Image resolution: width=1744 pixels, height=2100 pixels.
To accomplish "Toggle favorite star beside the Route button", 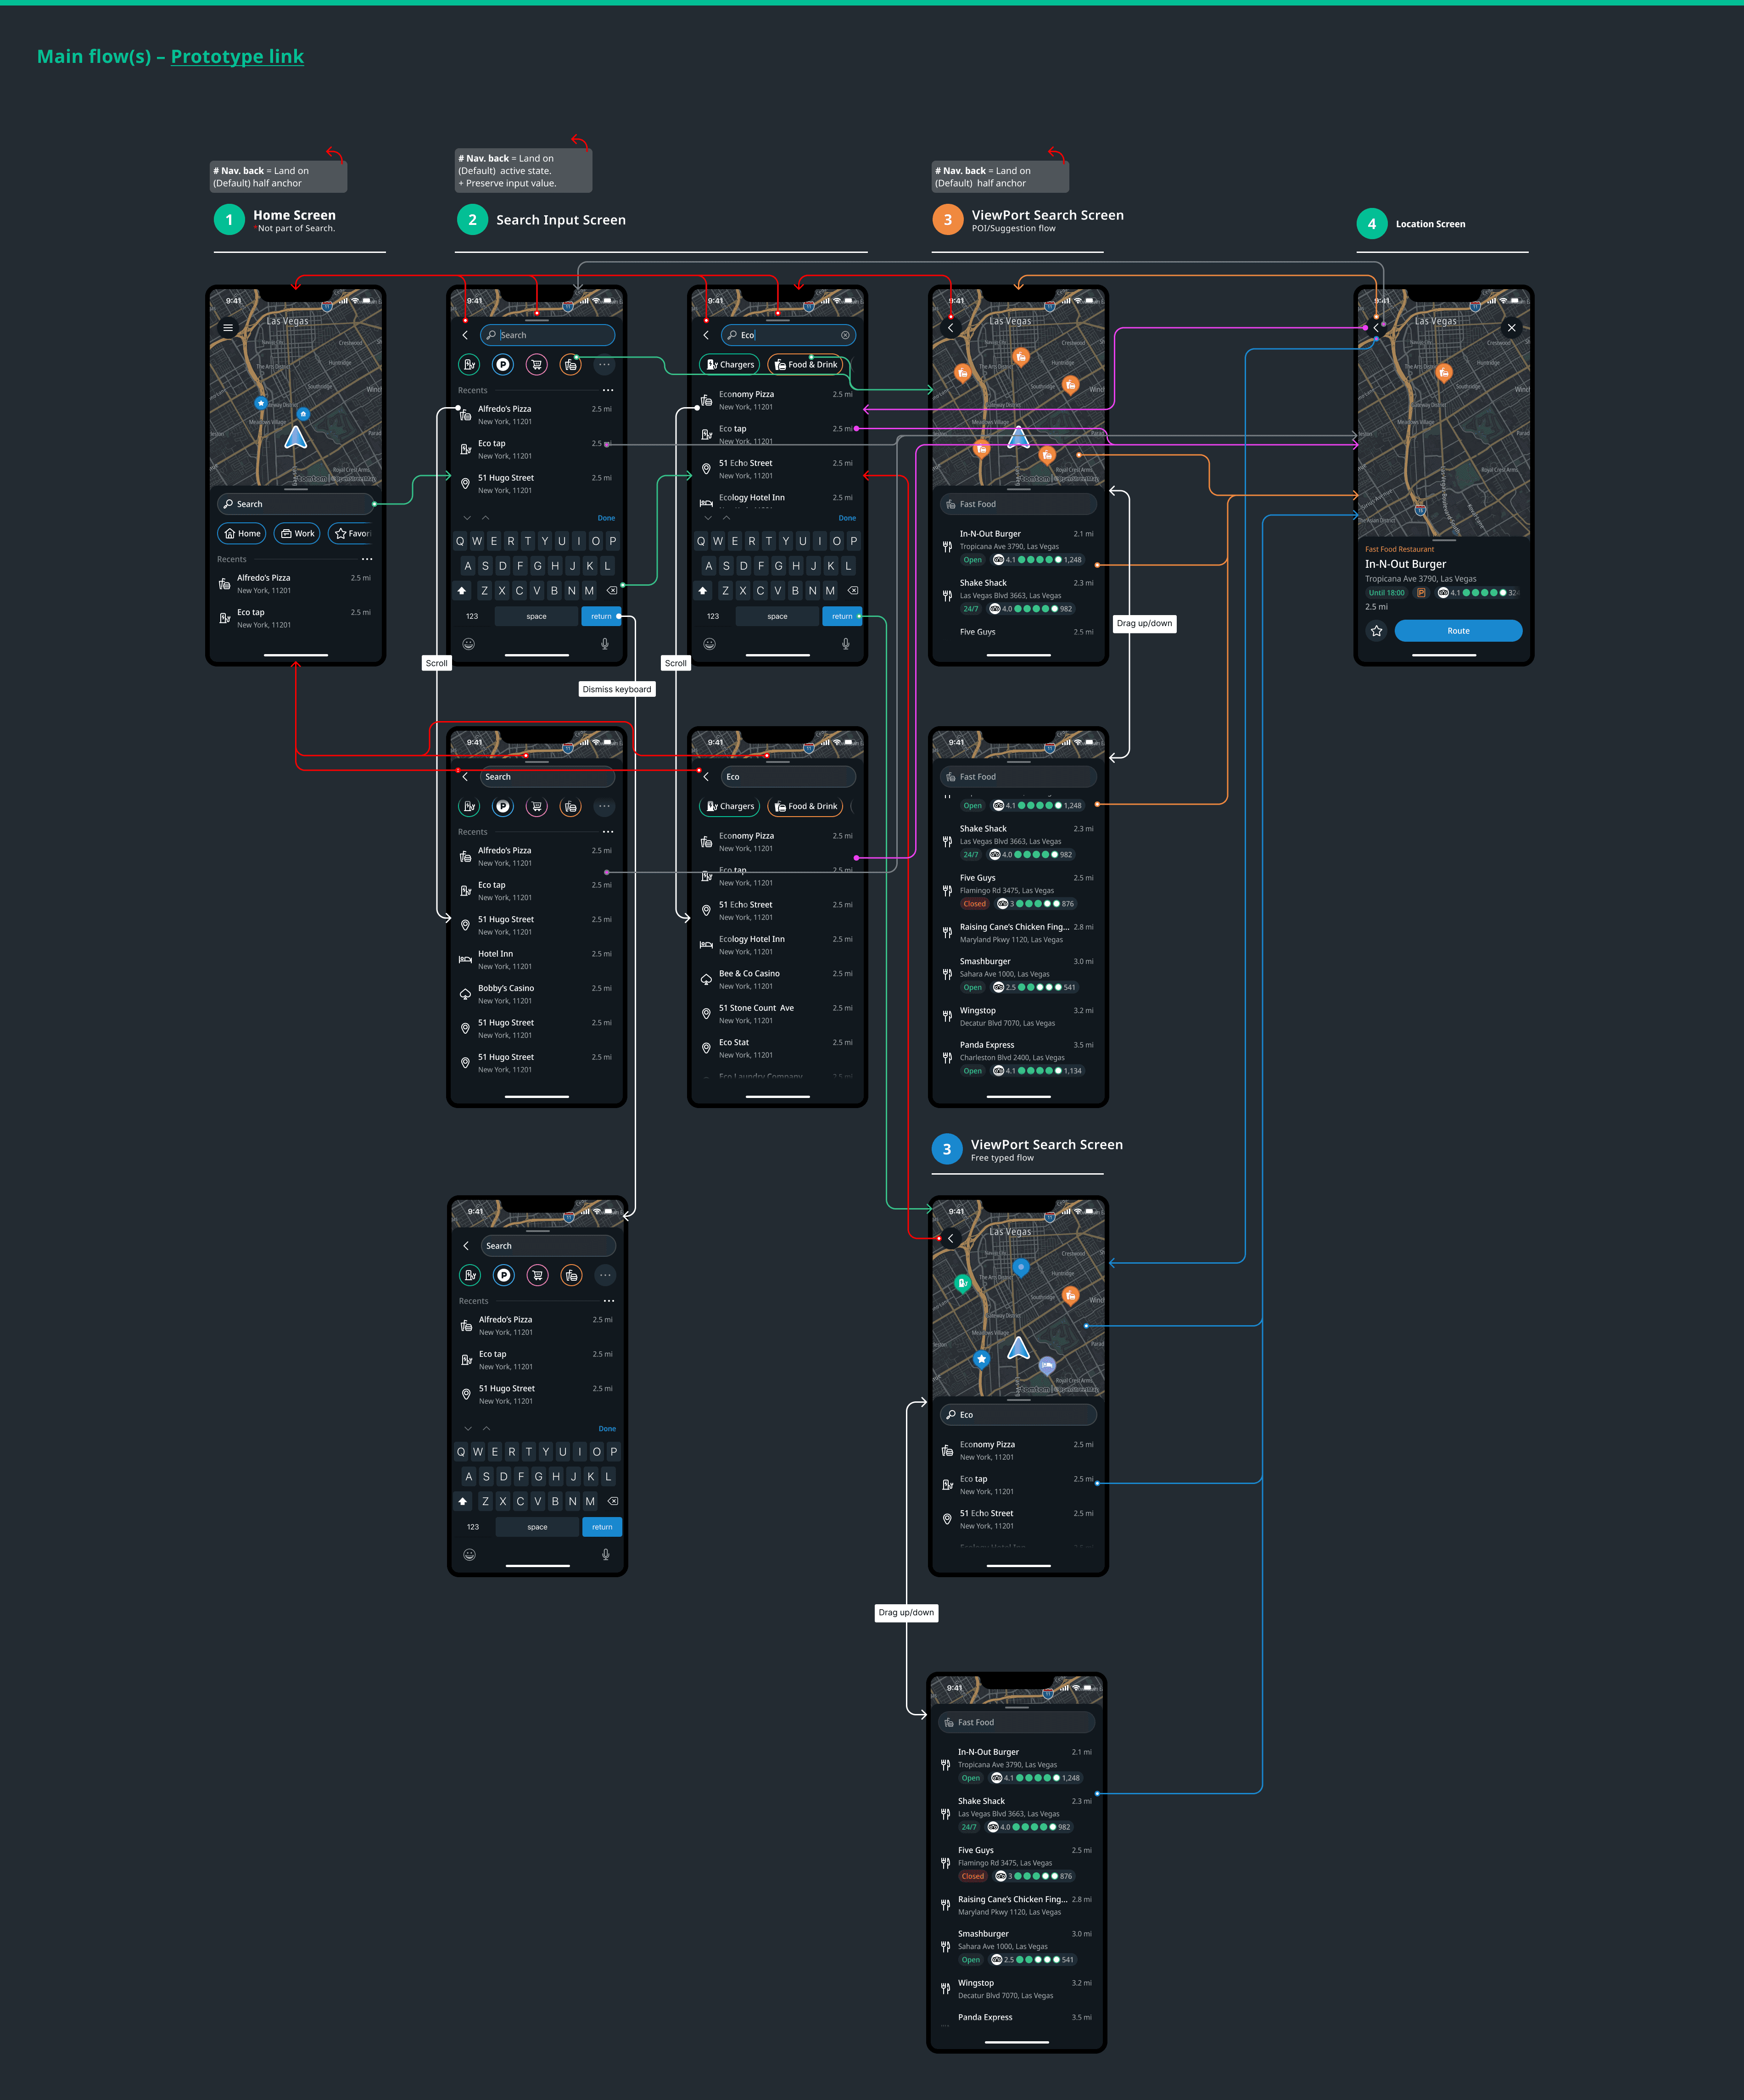I will [1376, 631].
